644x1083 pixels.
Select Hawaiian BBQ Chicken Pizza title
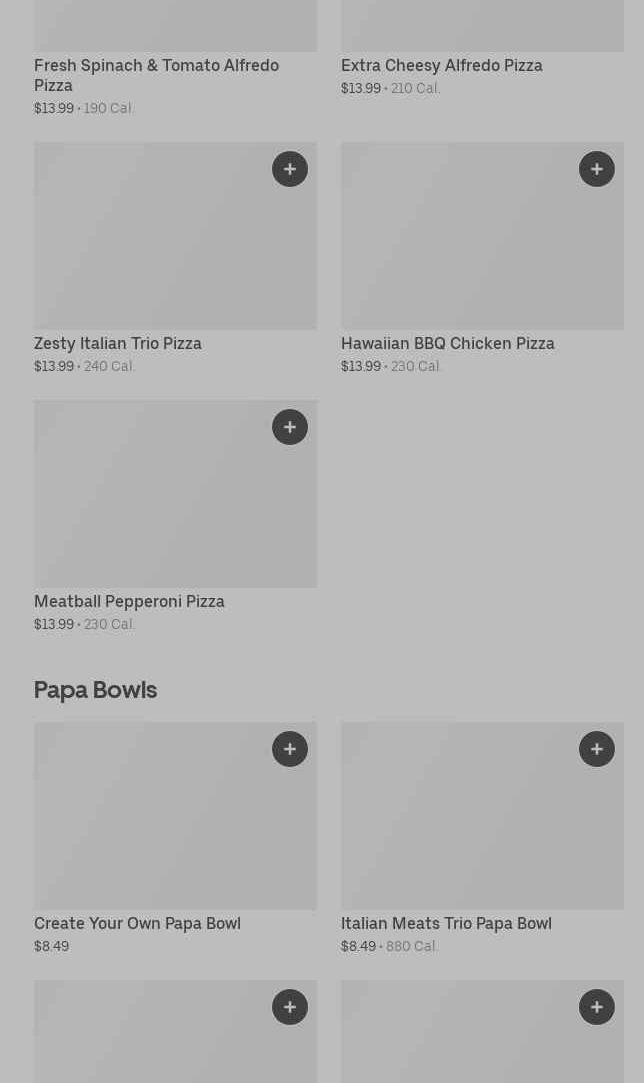[447, 343]
